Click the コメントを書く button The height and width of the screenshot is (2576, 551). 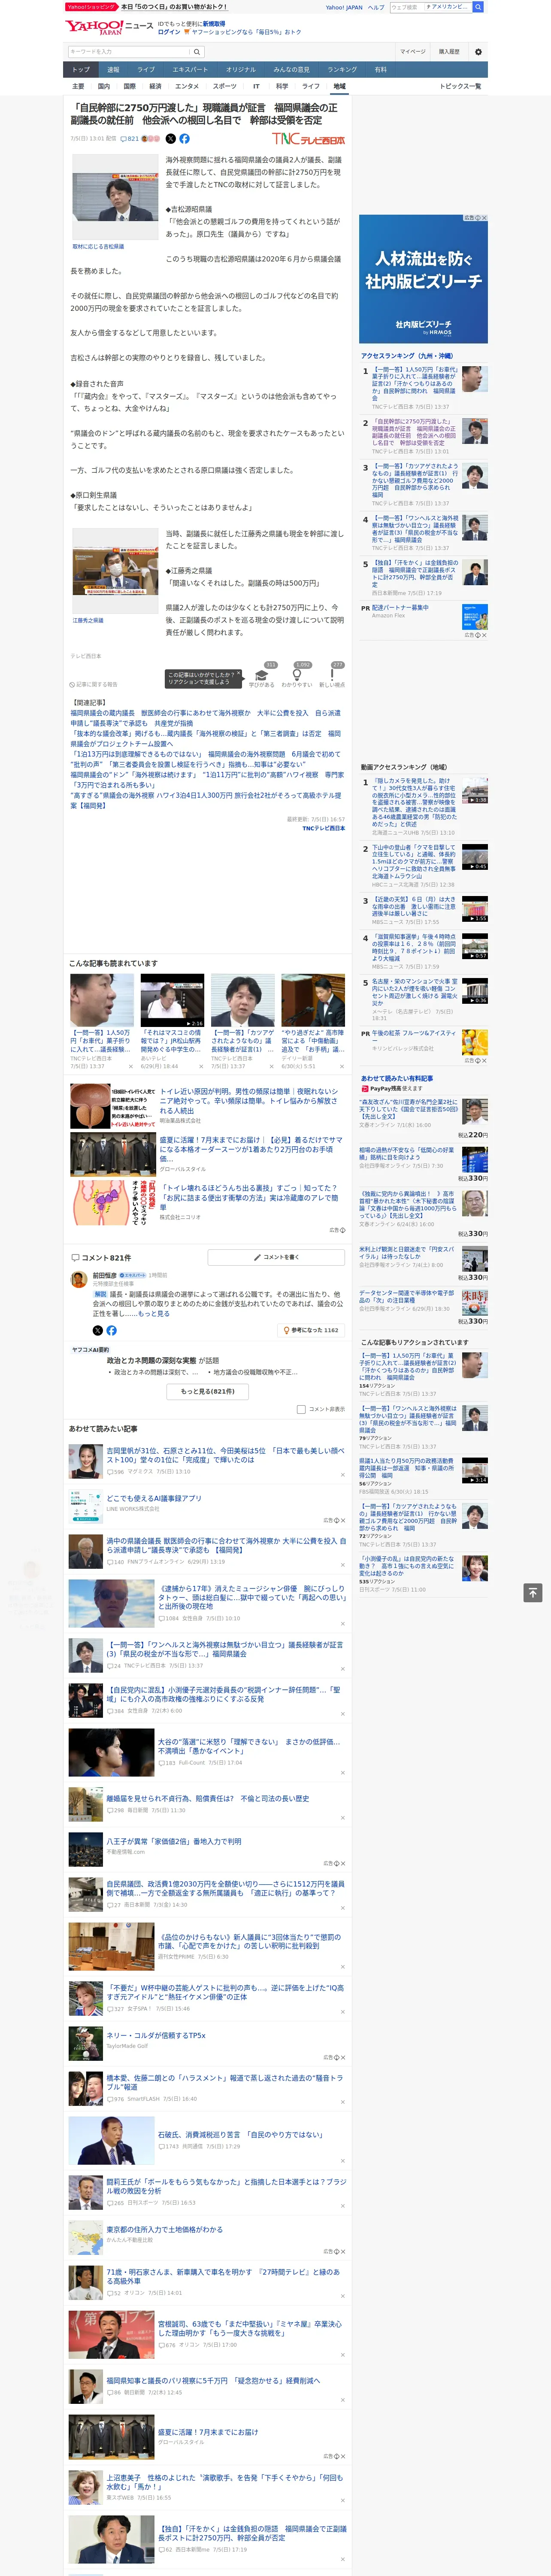click(276, 1257)
